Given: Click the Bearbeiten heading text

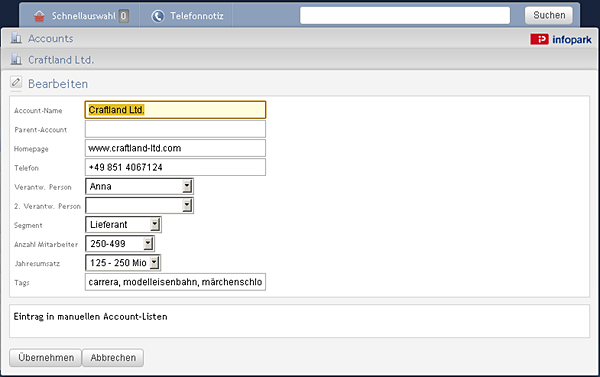Looking at the screenshot, I should [58, 84].
